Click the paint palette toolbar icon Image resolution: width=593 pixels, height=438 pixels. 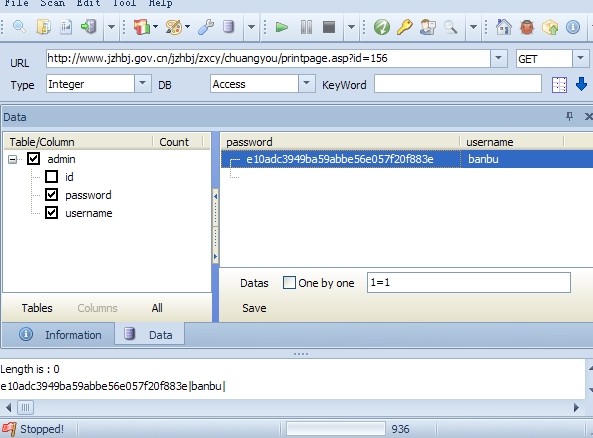tap(174, 27)
